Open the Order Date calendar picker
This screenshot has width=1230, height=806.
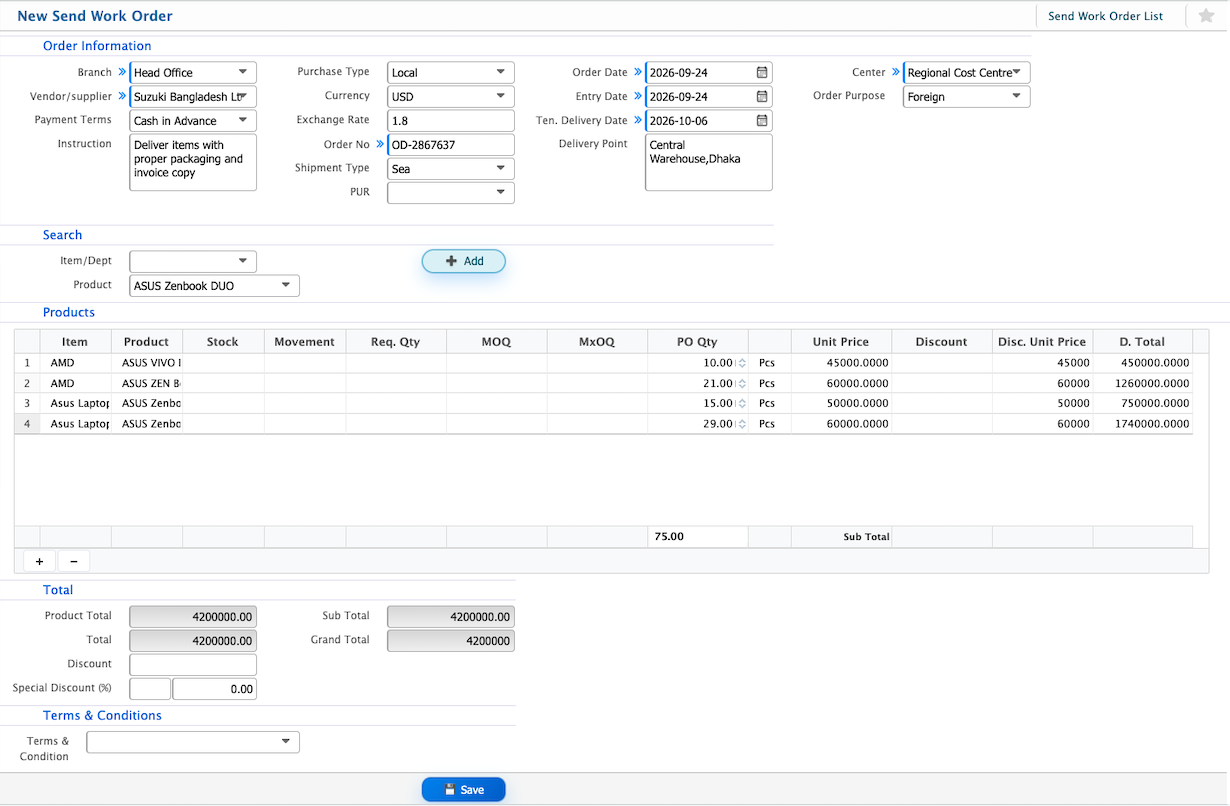pos(762,73)
